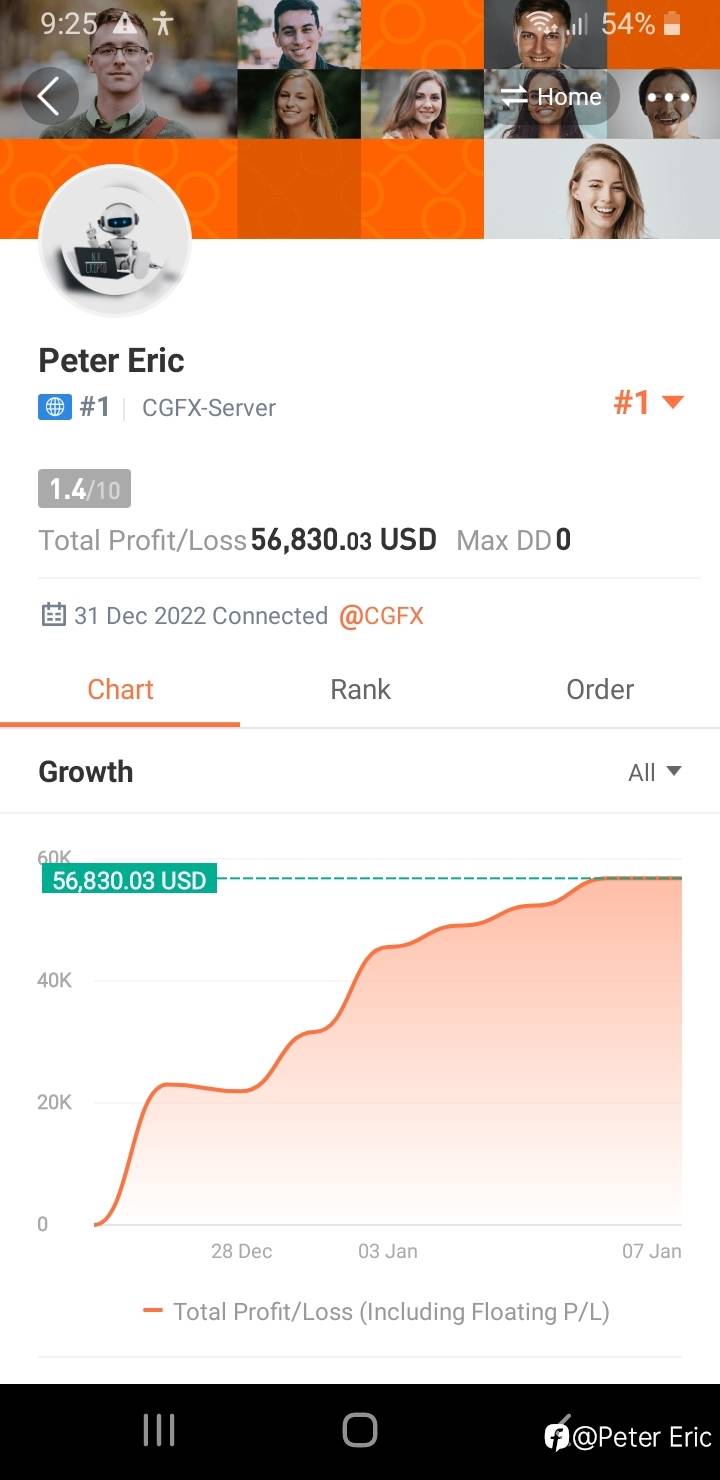Image resolution: width=720 pixels, height=1480 pixels.
Task: Open the @CGFX broker link
Action: click(x=381, y=616)
